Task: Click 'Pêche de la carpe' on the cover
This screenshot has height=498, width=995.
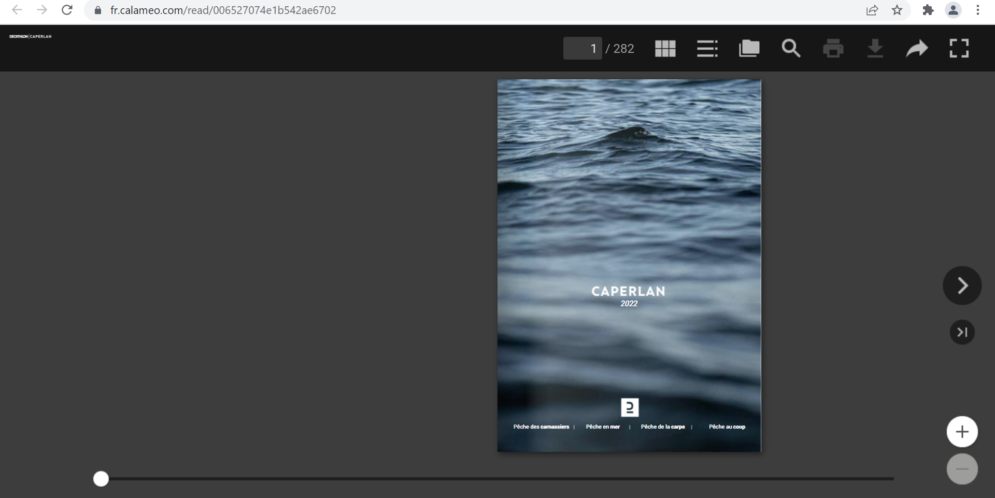Action: 663,427
